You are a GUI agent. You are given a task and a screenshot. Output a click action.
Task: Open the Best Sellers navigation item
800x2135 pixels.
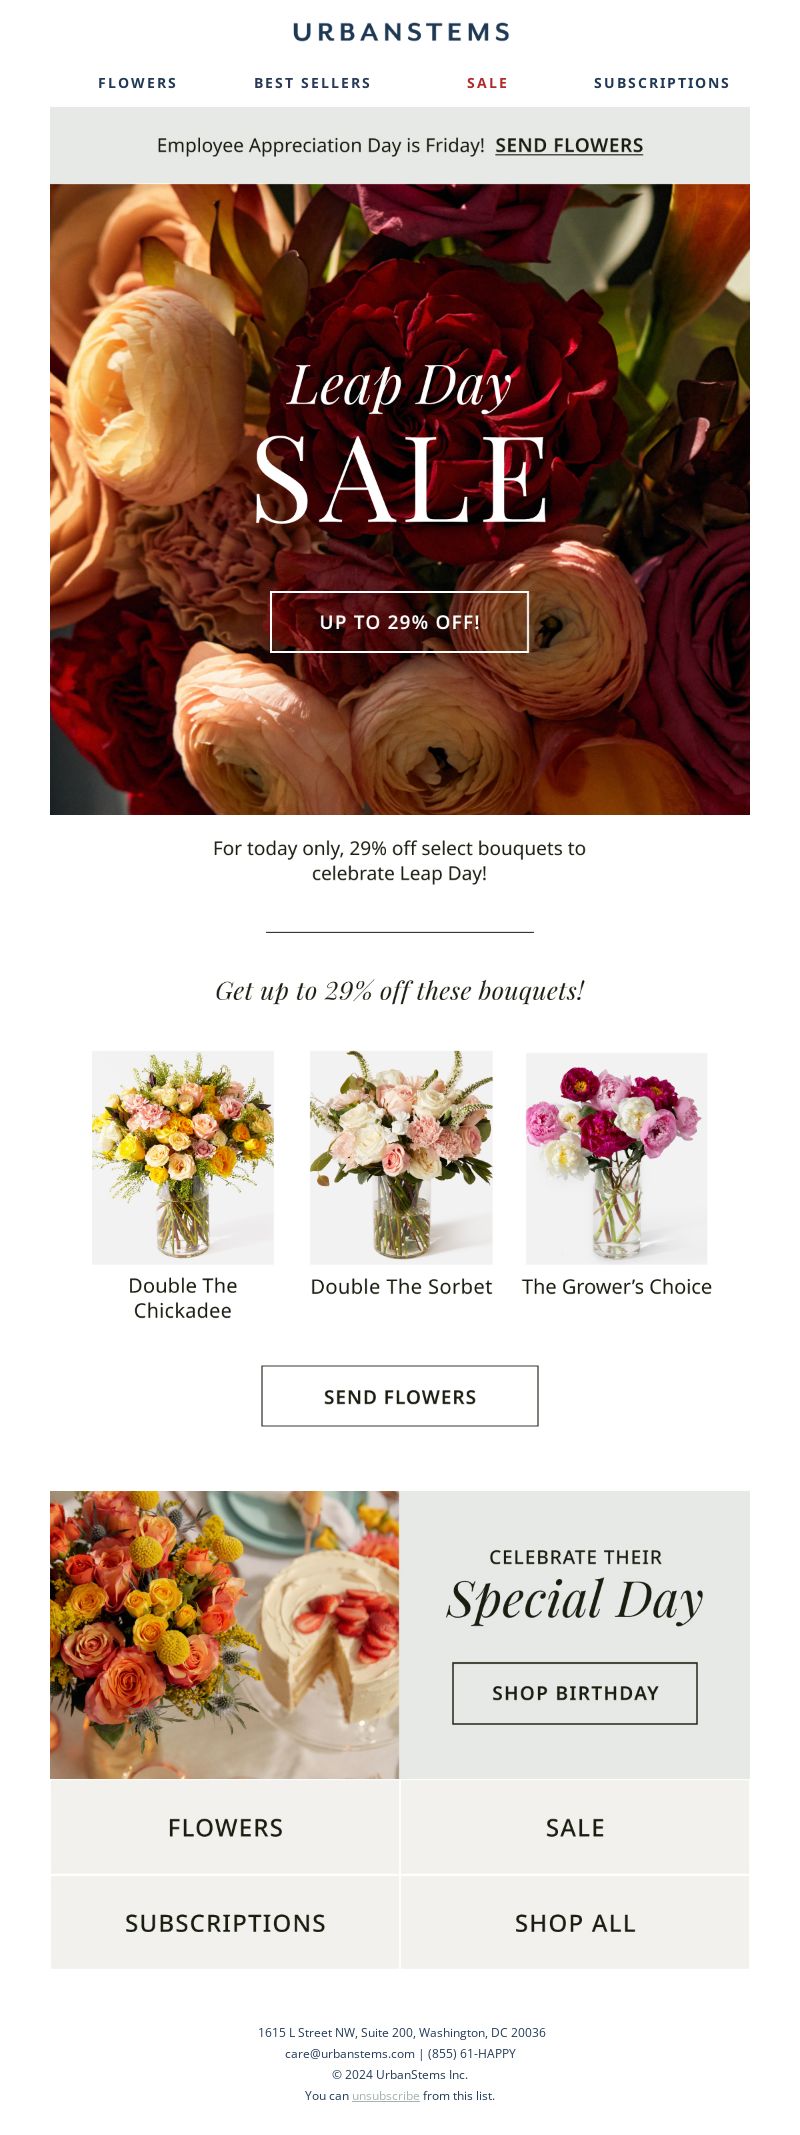(312, 83)
